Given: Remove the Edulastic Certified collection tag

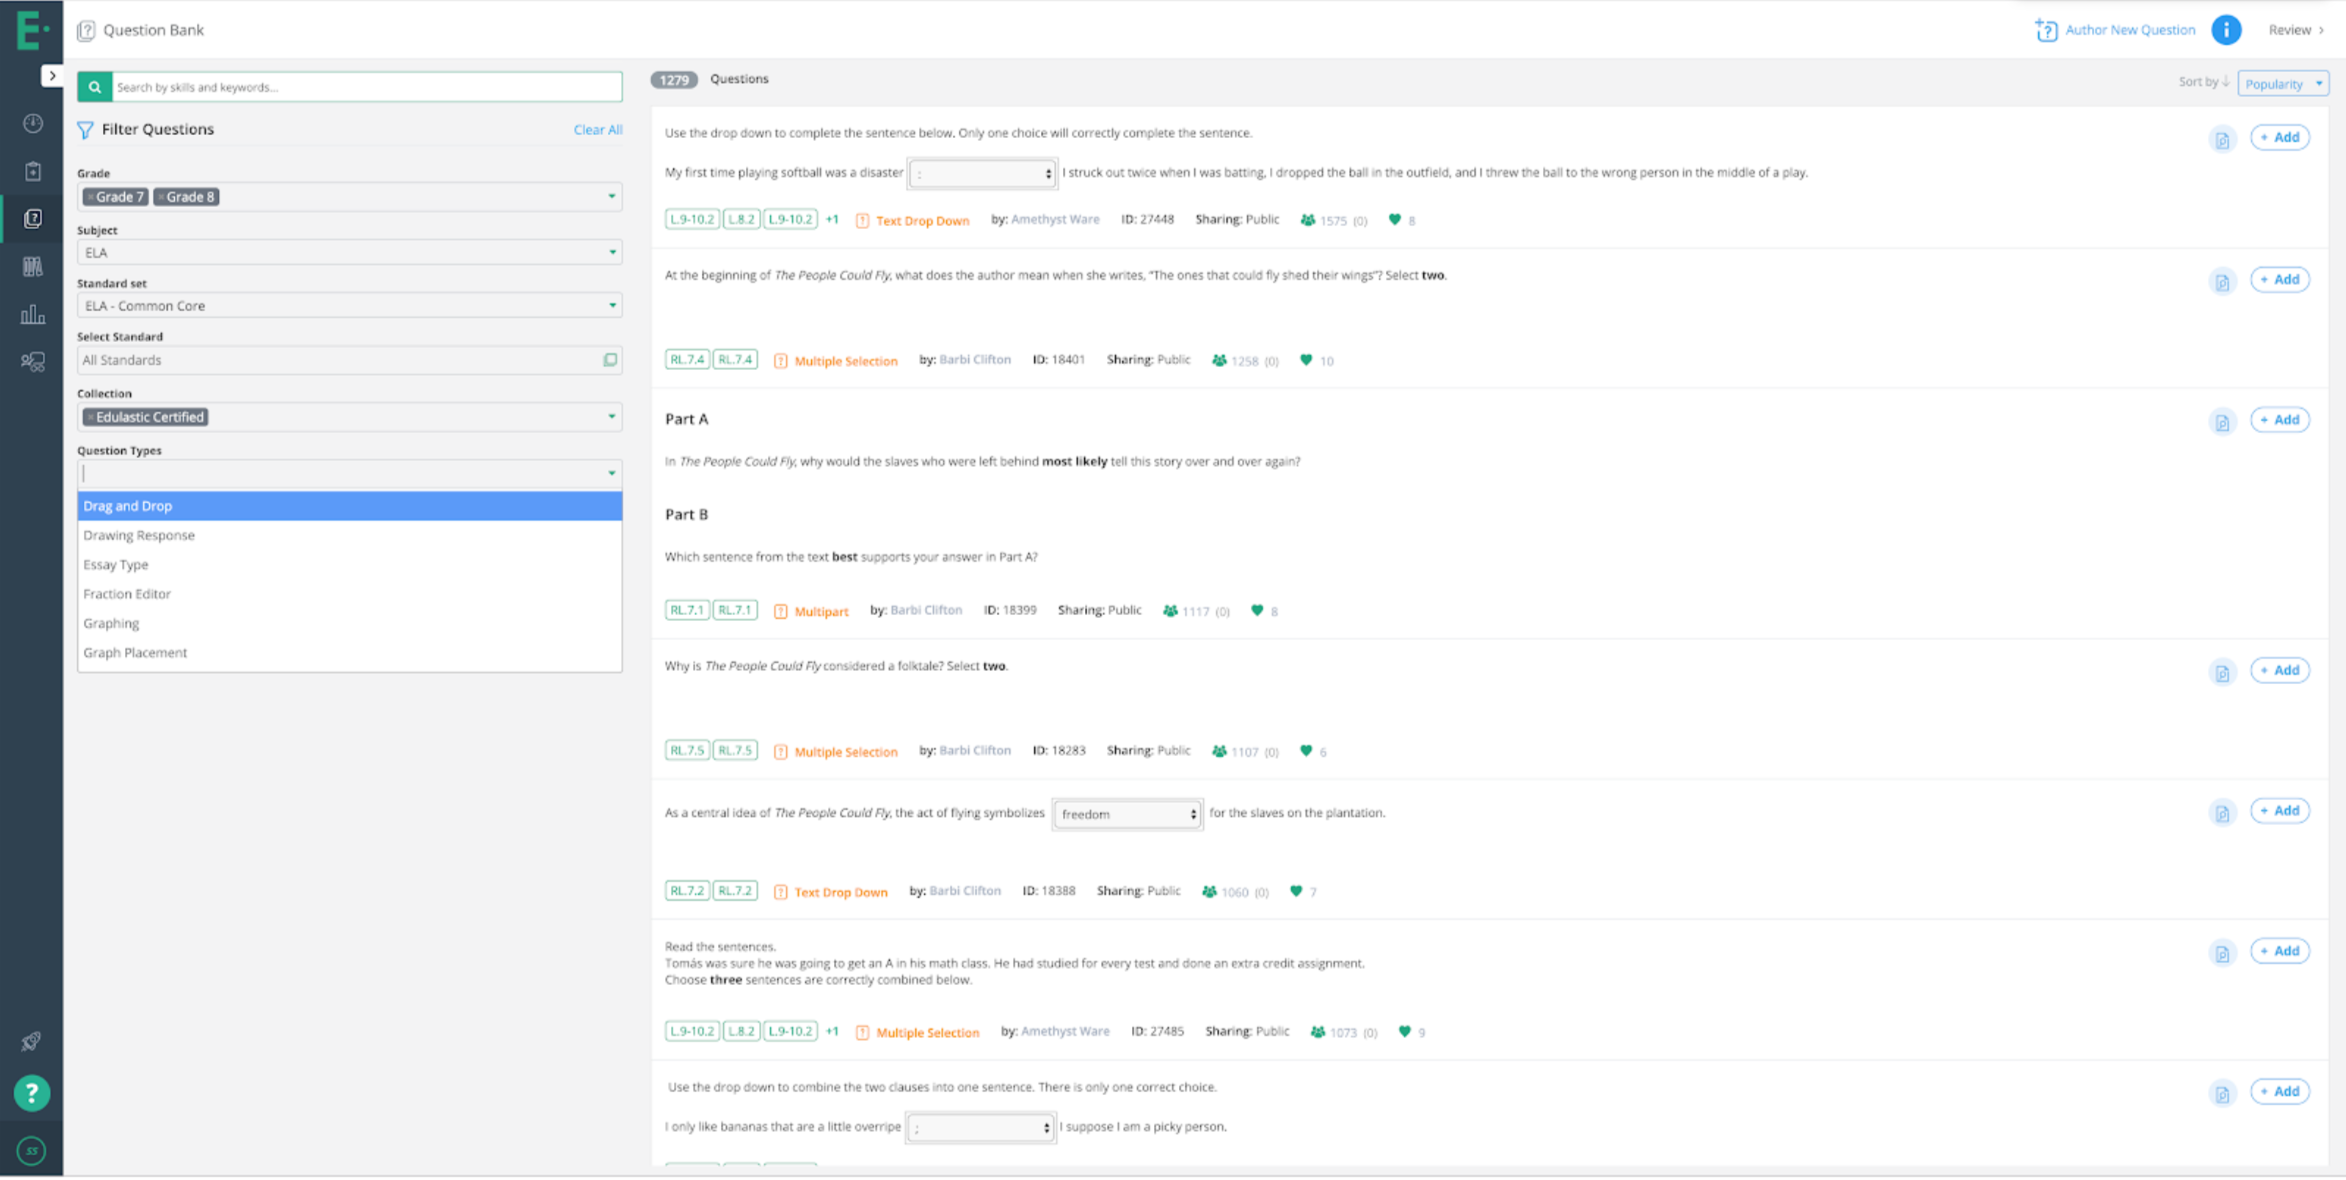Looking at the screenshot, I should coord(90,417).
